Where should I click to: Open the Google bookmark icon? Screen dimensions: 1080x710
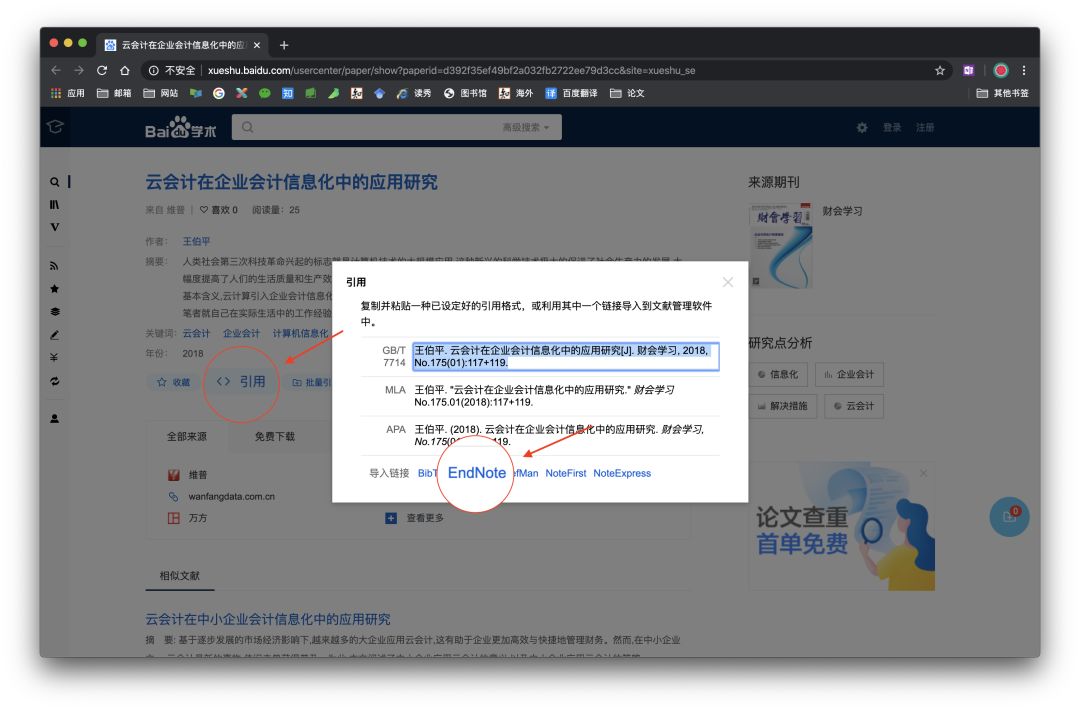click(x=219, y=93)
